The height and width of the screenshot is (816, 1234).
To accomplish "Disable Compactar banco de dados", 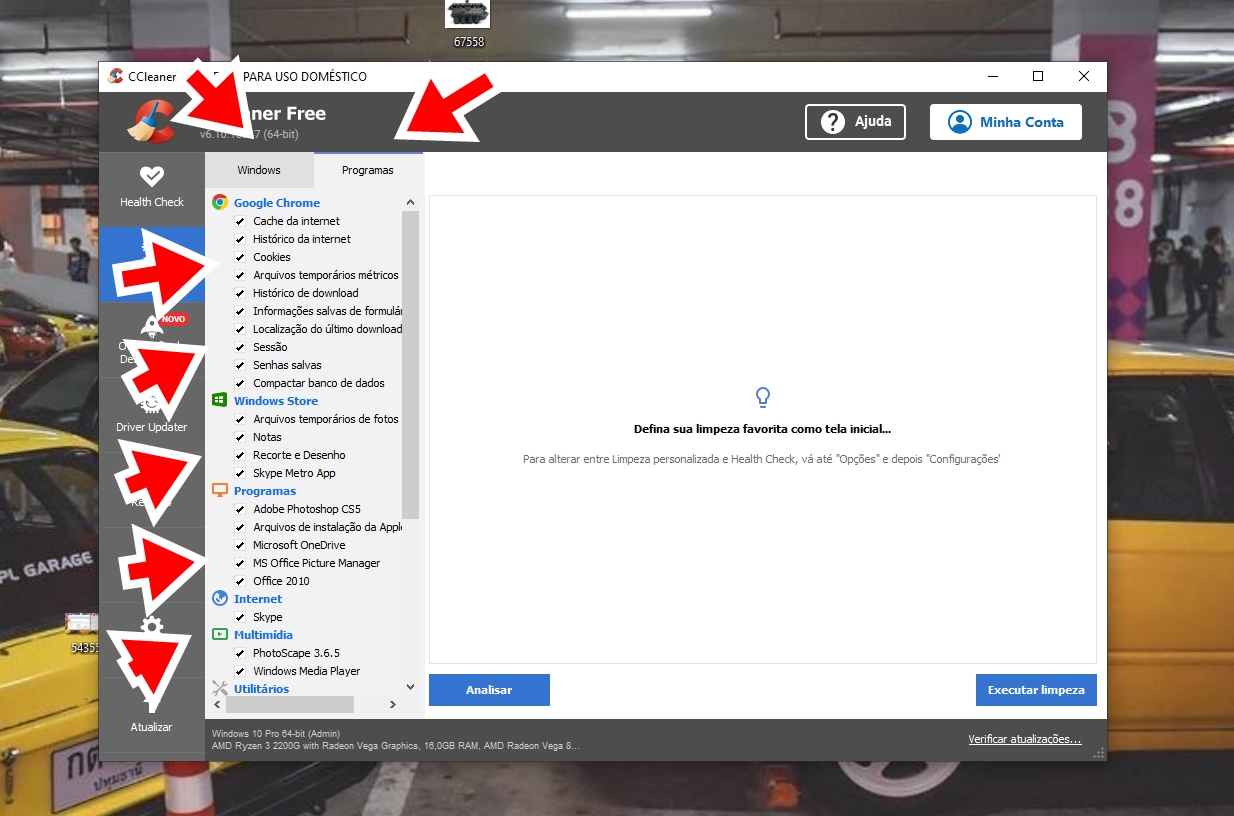I will (240, 383).
